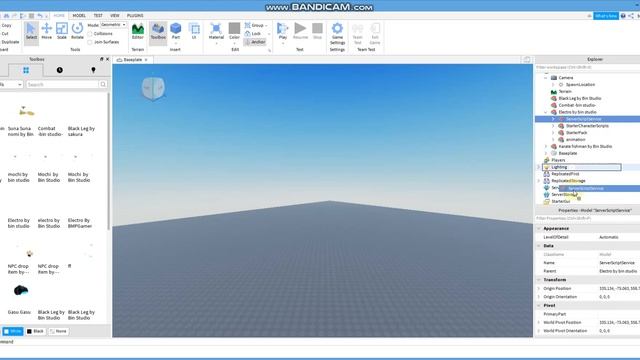Image resolution: width=640 pixels, height=360 pixels.
Task: Activate the Scale tool
Action: point(62,31)
